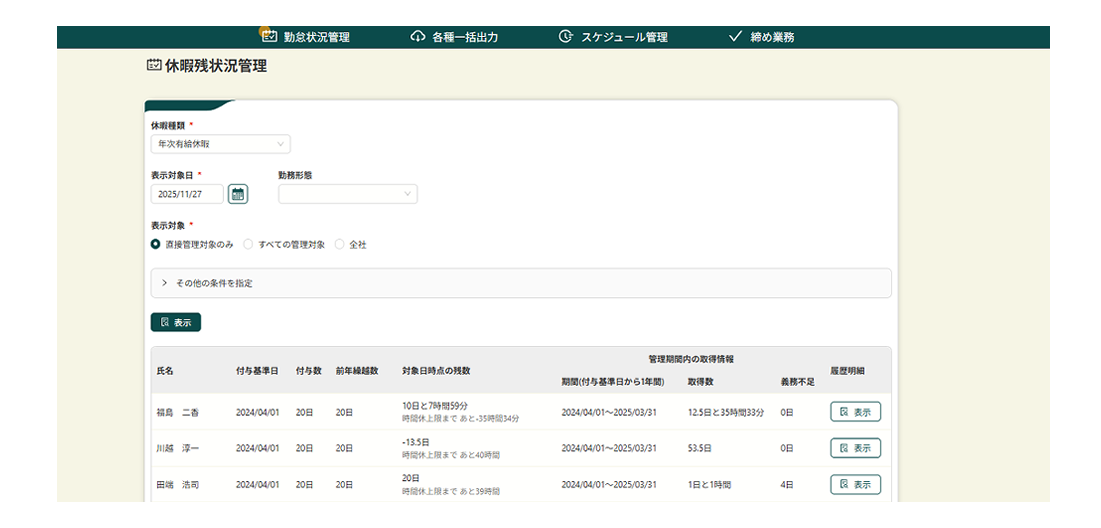Click the acquired value 1日と1時間
Screen dimensions: 1101x528
(710, 484)
